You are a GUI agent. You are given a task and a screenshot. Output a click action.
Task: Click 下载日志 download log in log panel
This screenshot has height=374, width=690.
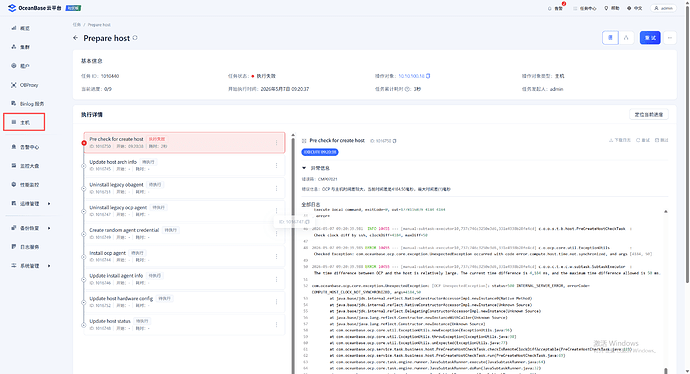tap(620, 140)
